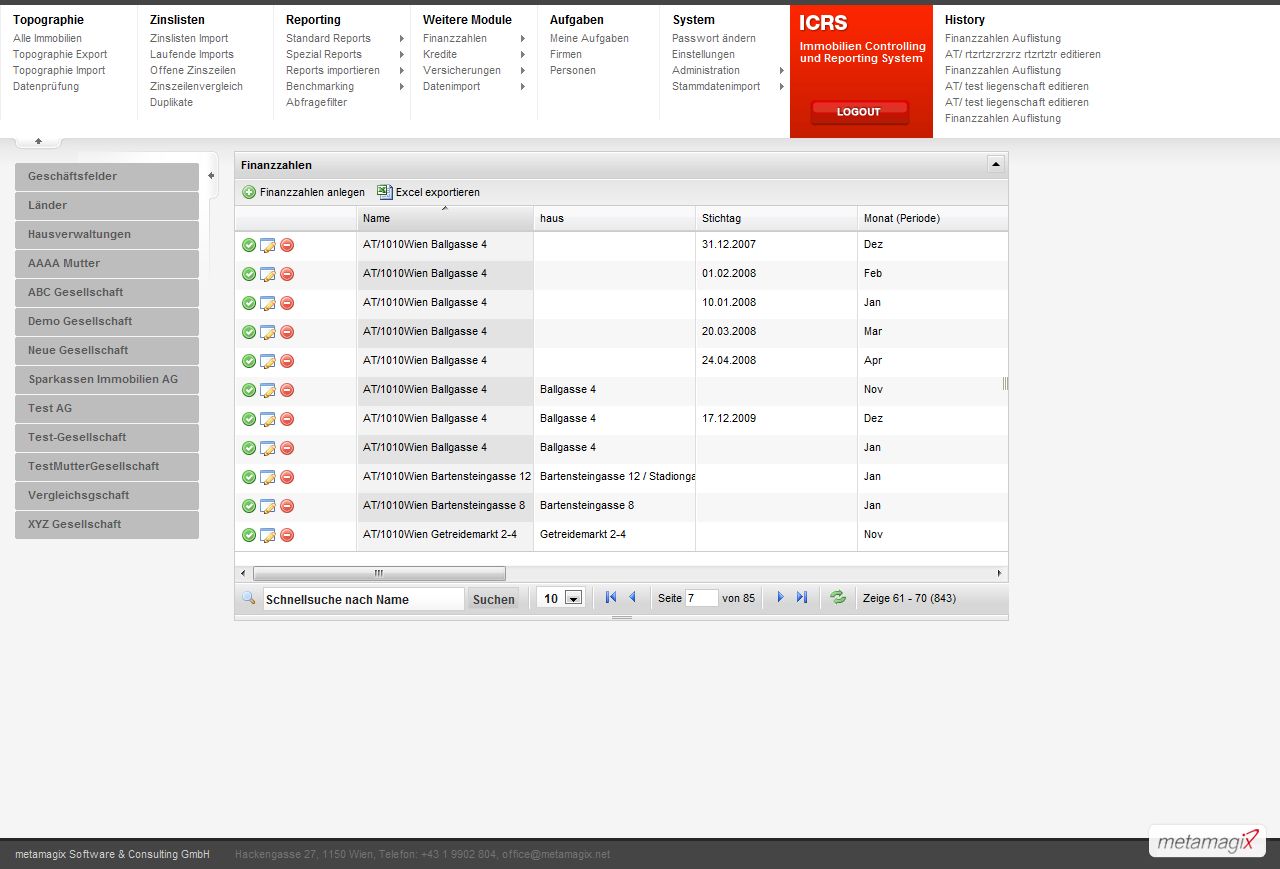Viewport: 1280px width, 869px height.
Task: Edit the row with Stichtag 01.02.2008
Action: [x=268, y=274]
